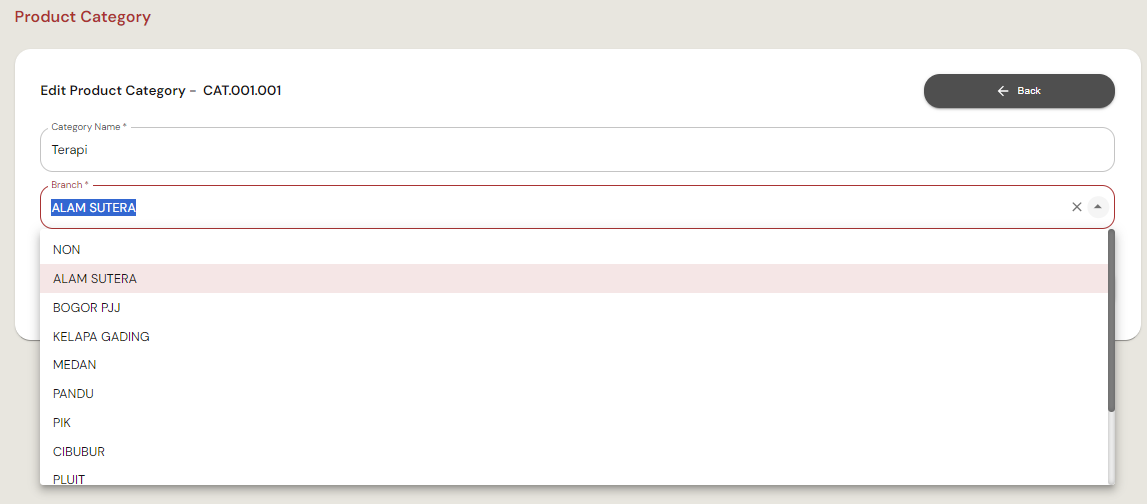Click the 'Category Name *' field label
1147x504 pixels.
coord(88,127)
